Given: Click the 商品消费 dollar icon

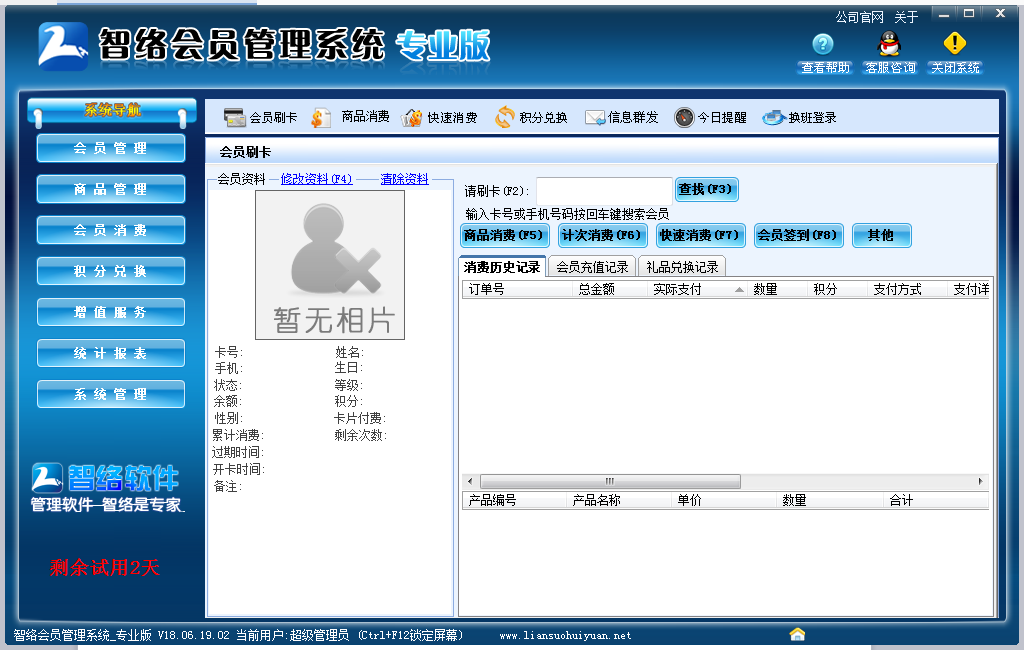Looking at the screenshot, I should [320, 118].
